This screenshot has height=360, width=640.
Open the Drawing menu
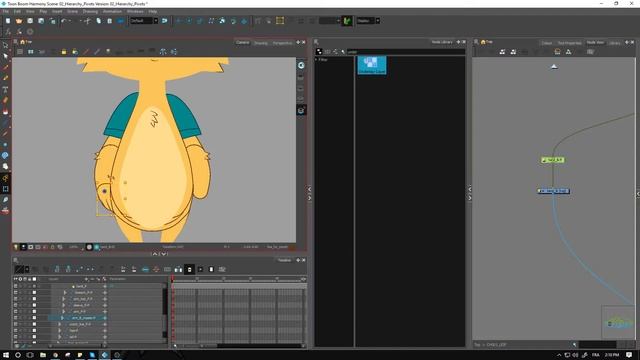[90, 11]
